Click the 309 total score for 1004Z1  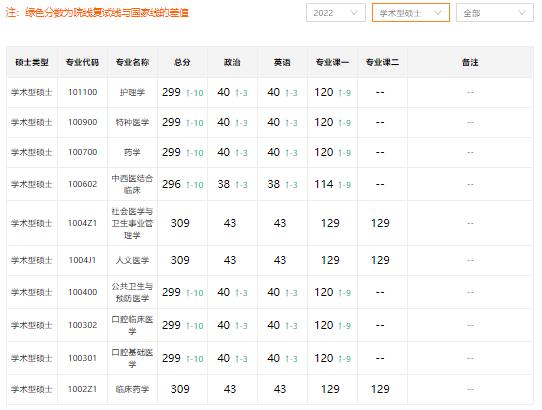point(180,223)
